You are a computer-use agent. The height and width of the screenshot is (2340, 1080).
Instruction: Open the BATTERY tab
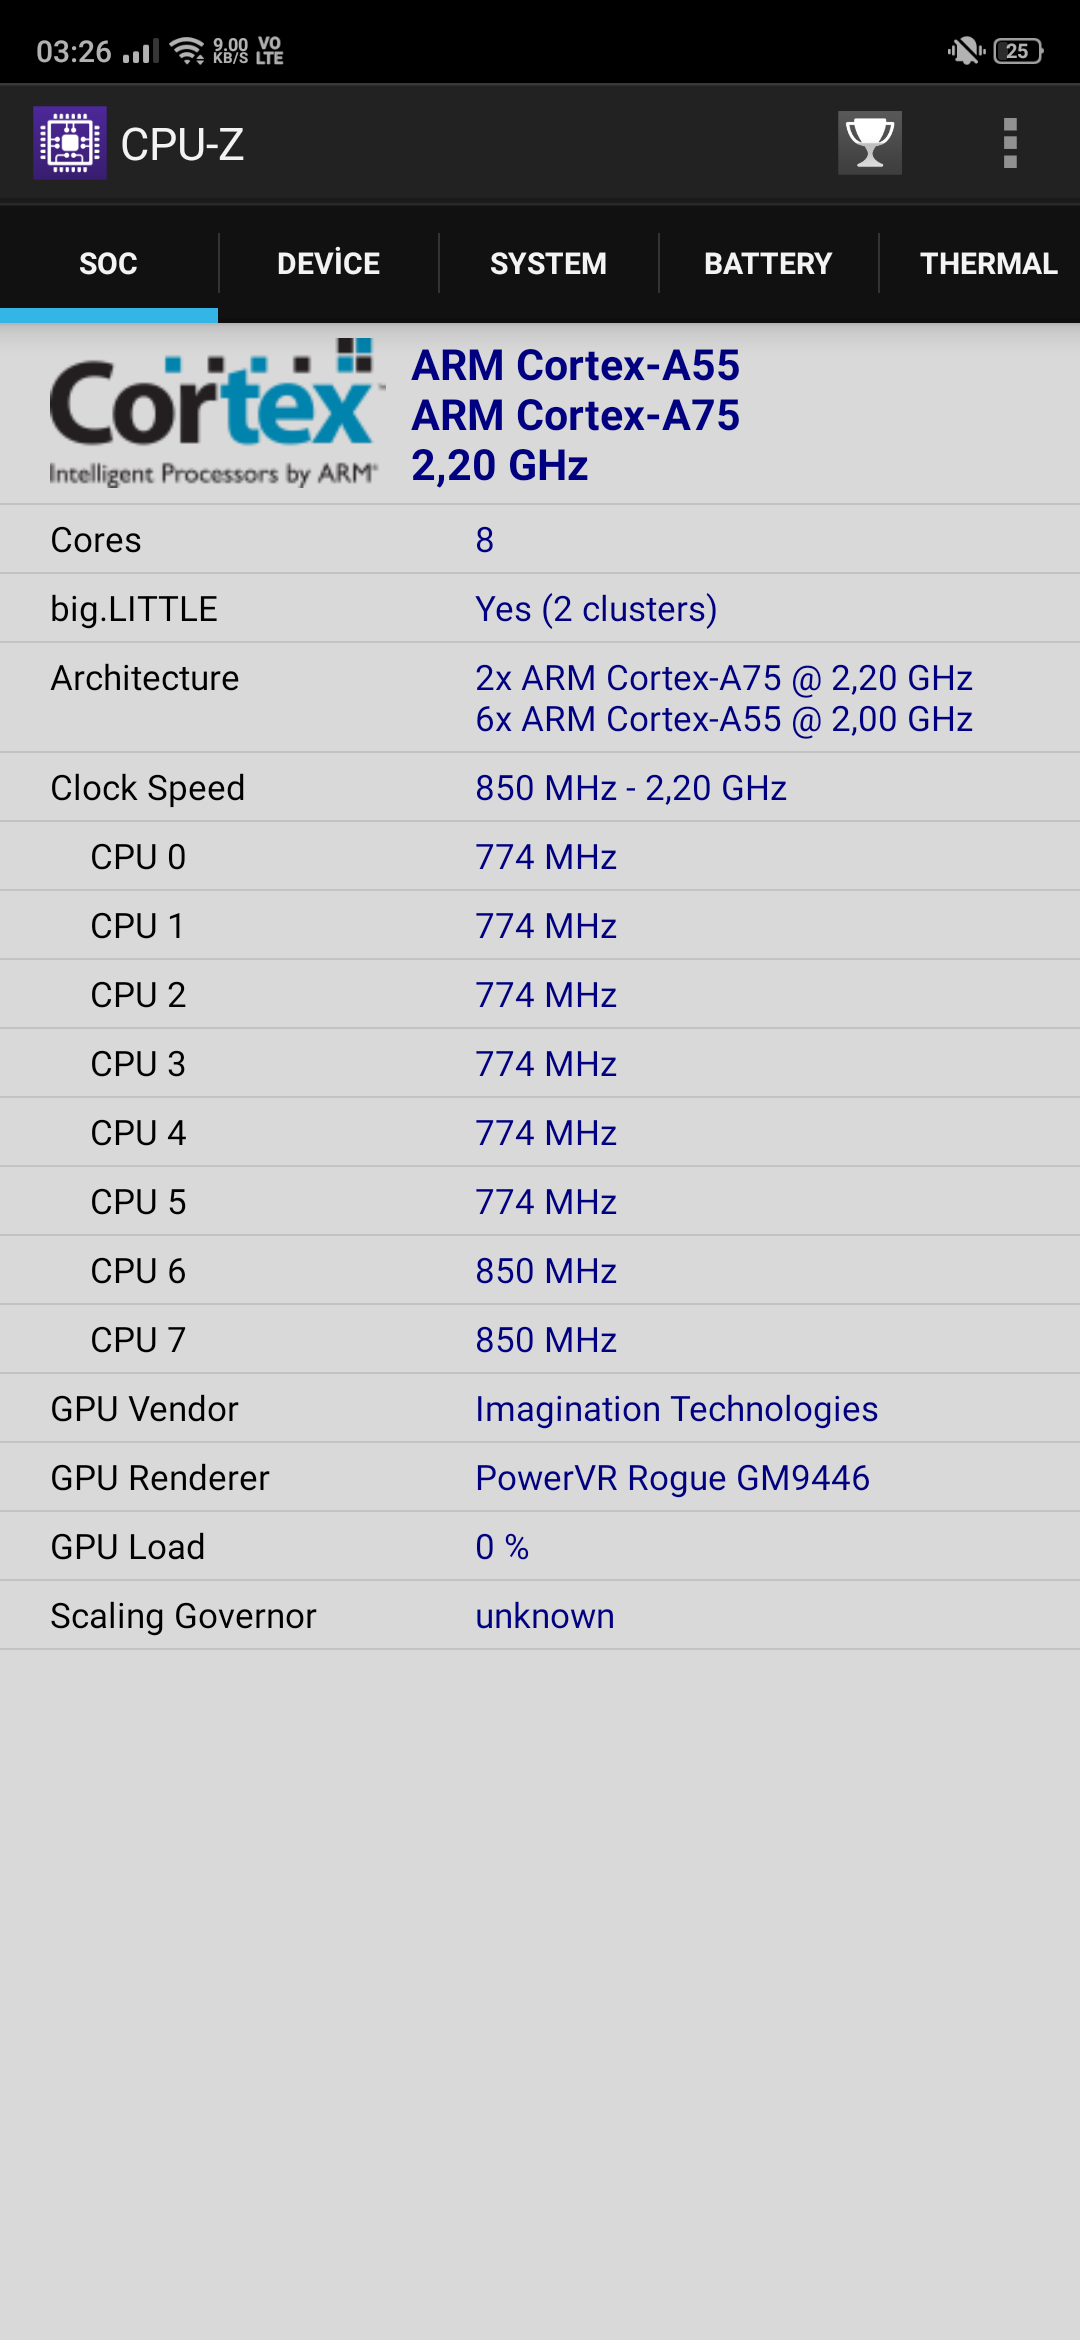768,263
